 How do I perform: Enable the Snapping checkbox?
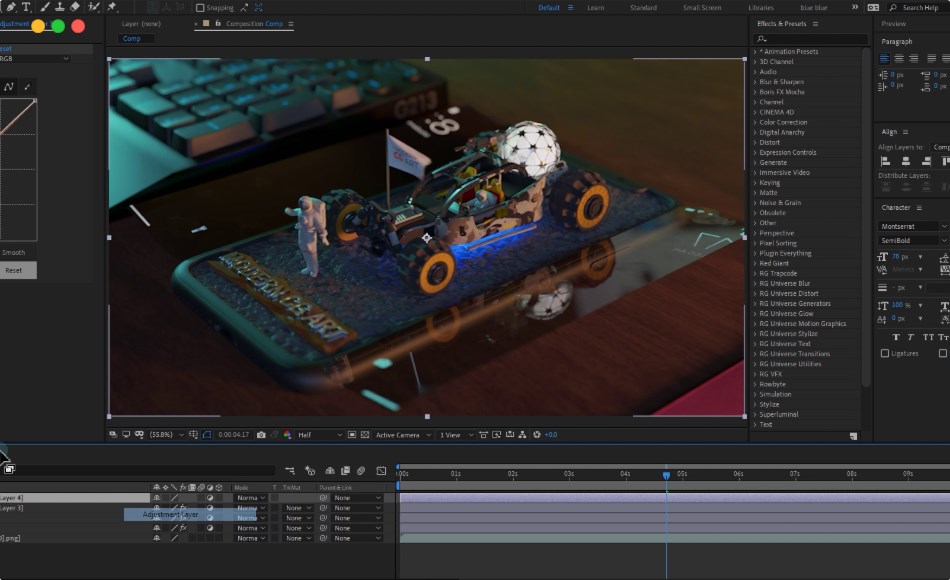(200, 8)
